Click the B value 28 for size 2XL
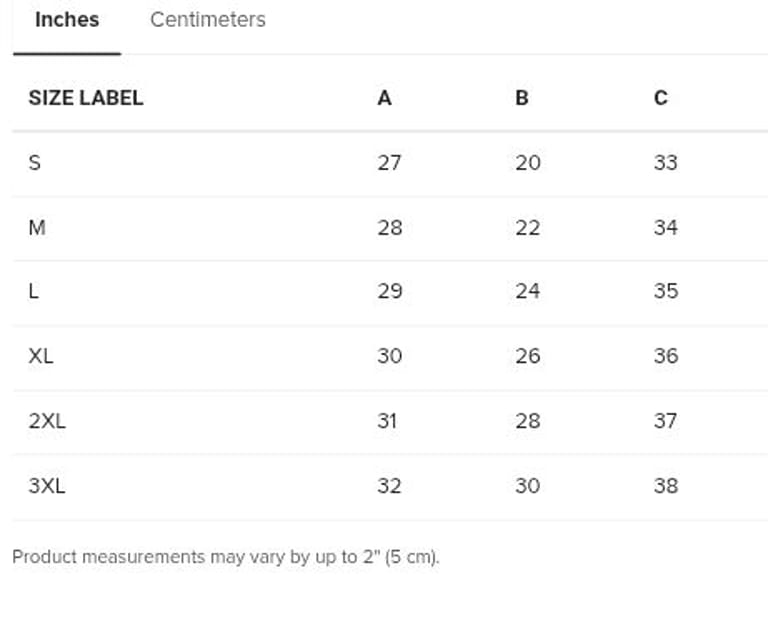Screen dimensions: 768x628 coord(527,421)
